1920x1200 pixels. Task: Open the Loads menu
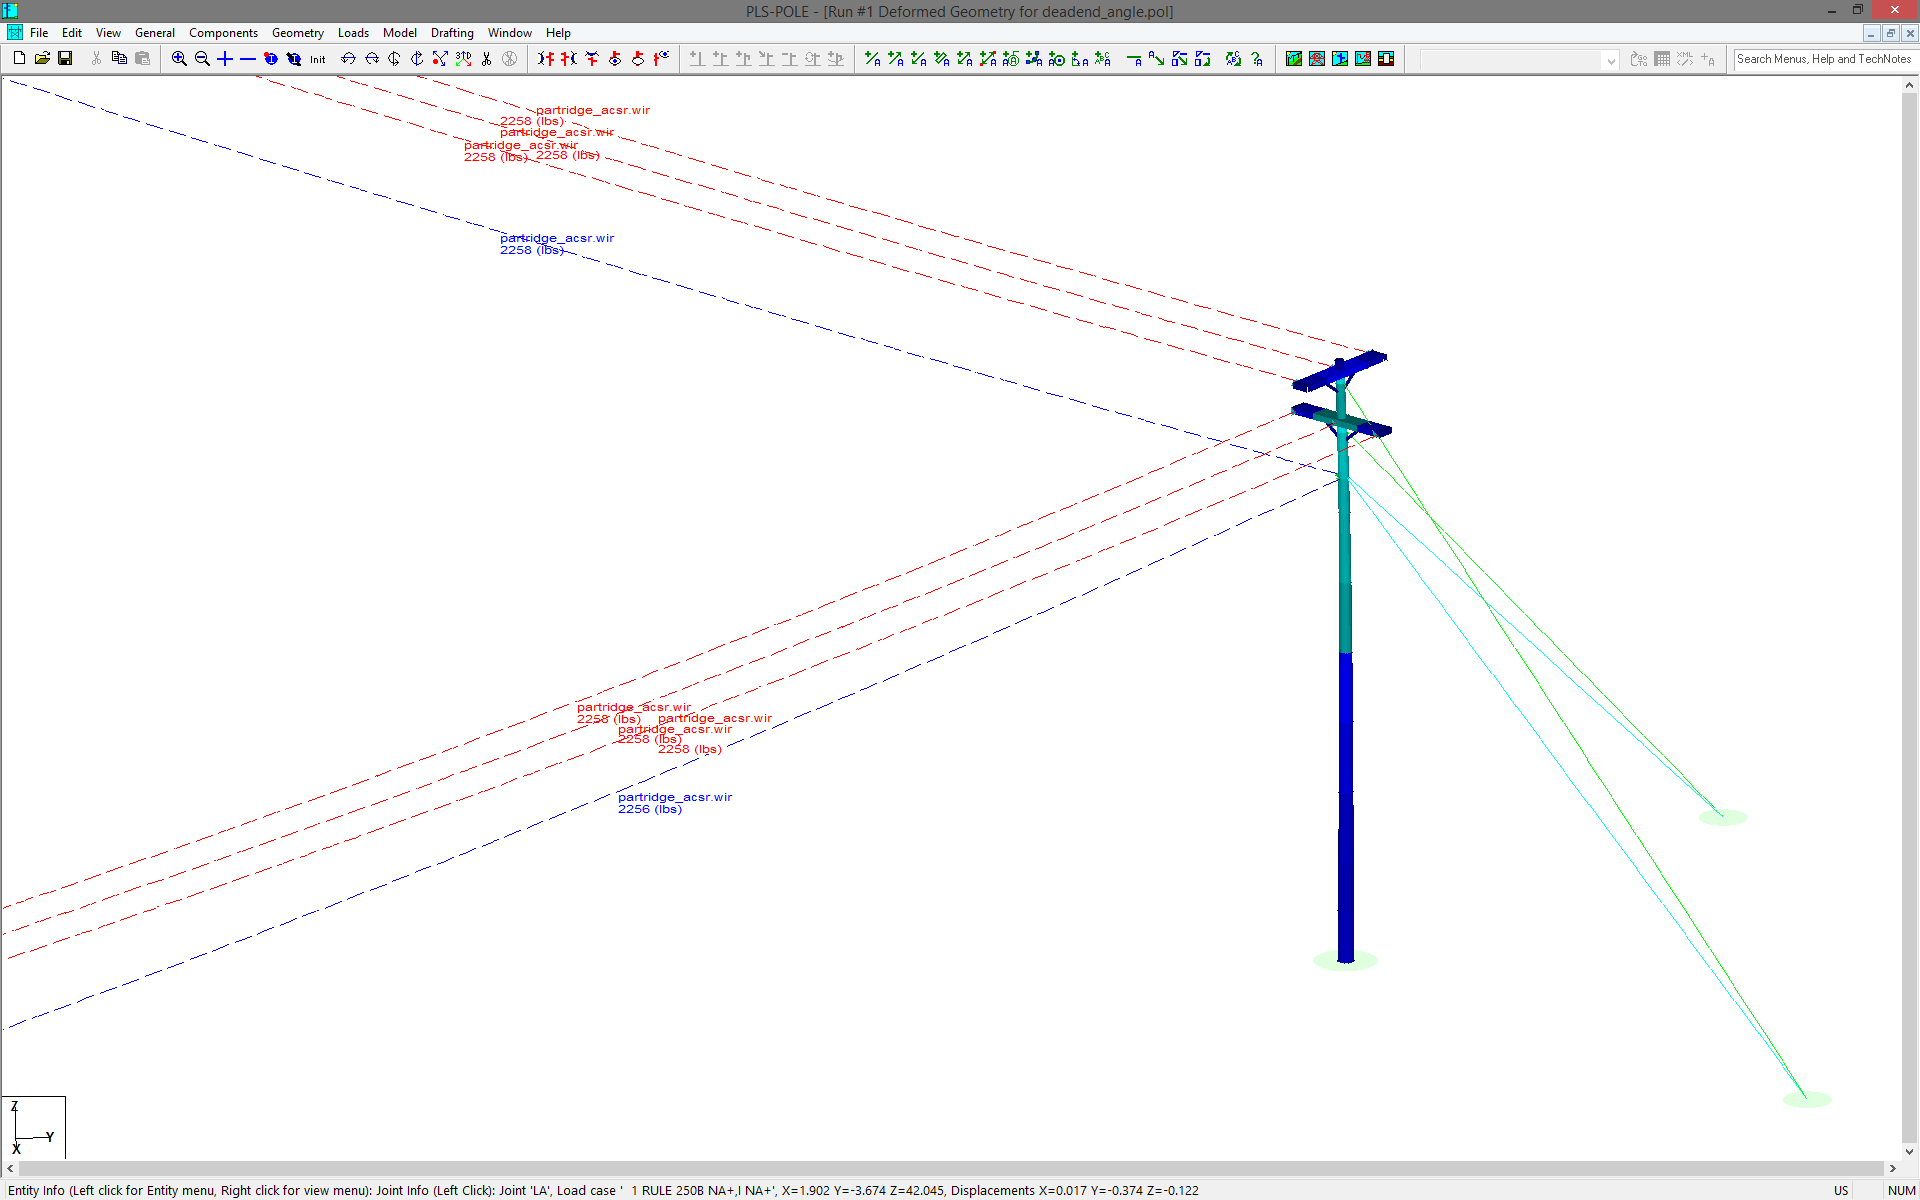tap(353, 33)
